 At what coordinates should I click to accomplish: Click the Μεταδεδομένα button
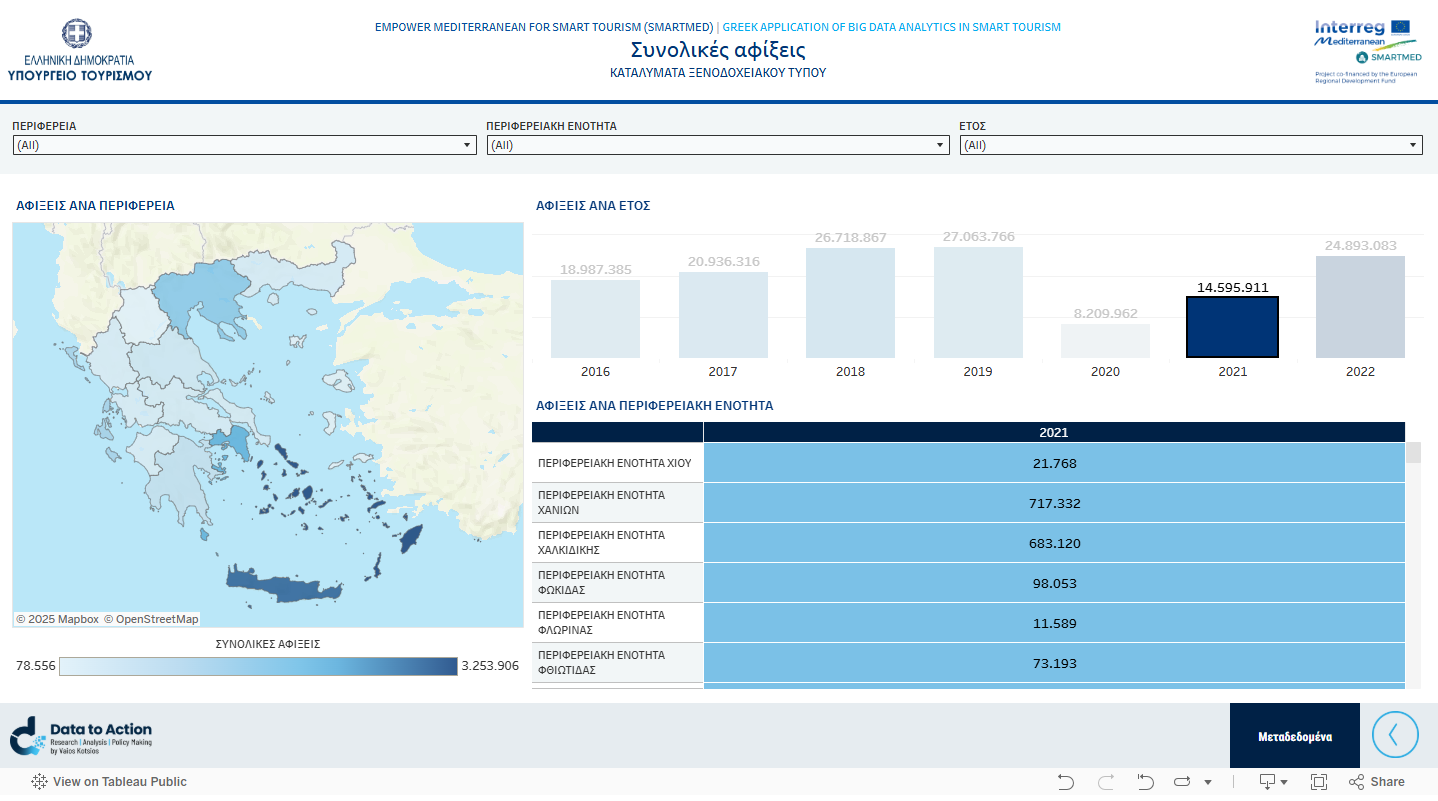tap(1294, 736)
